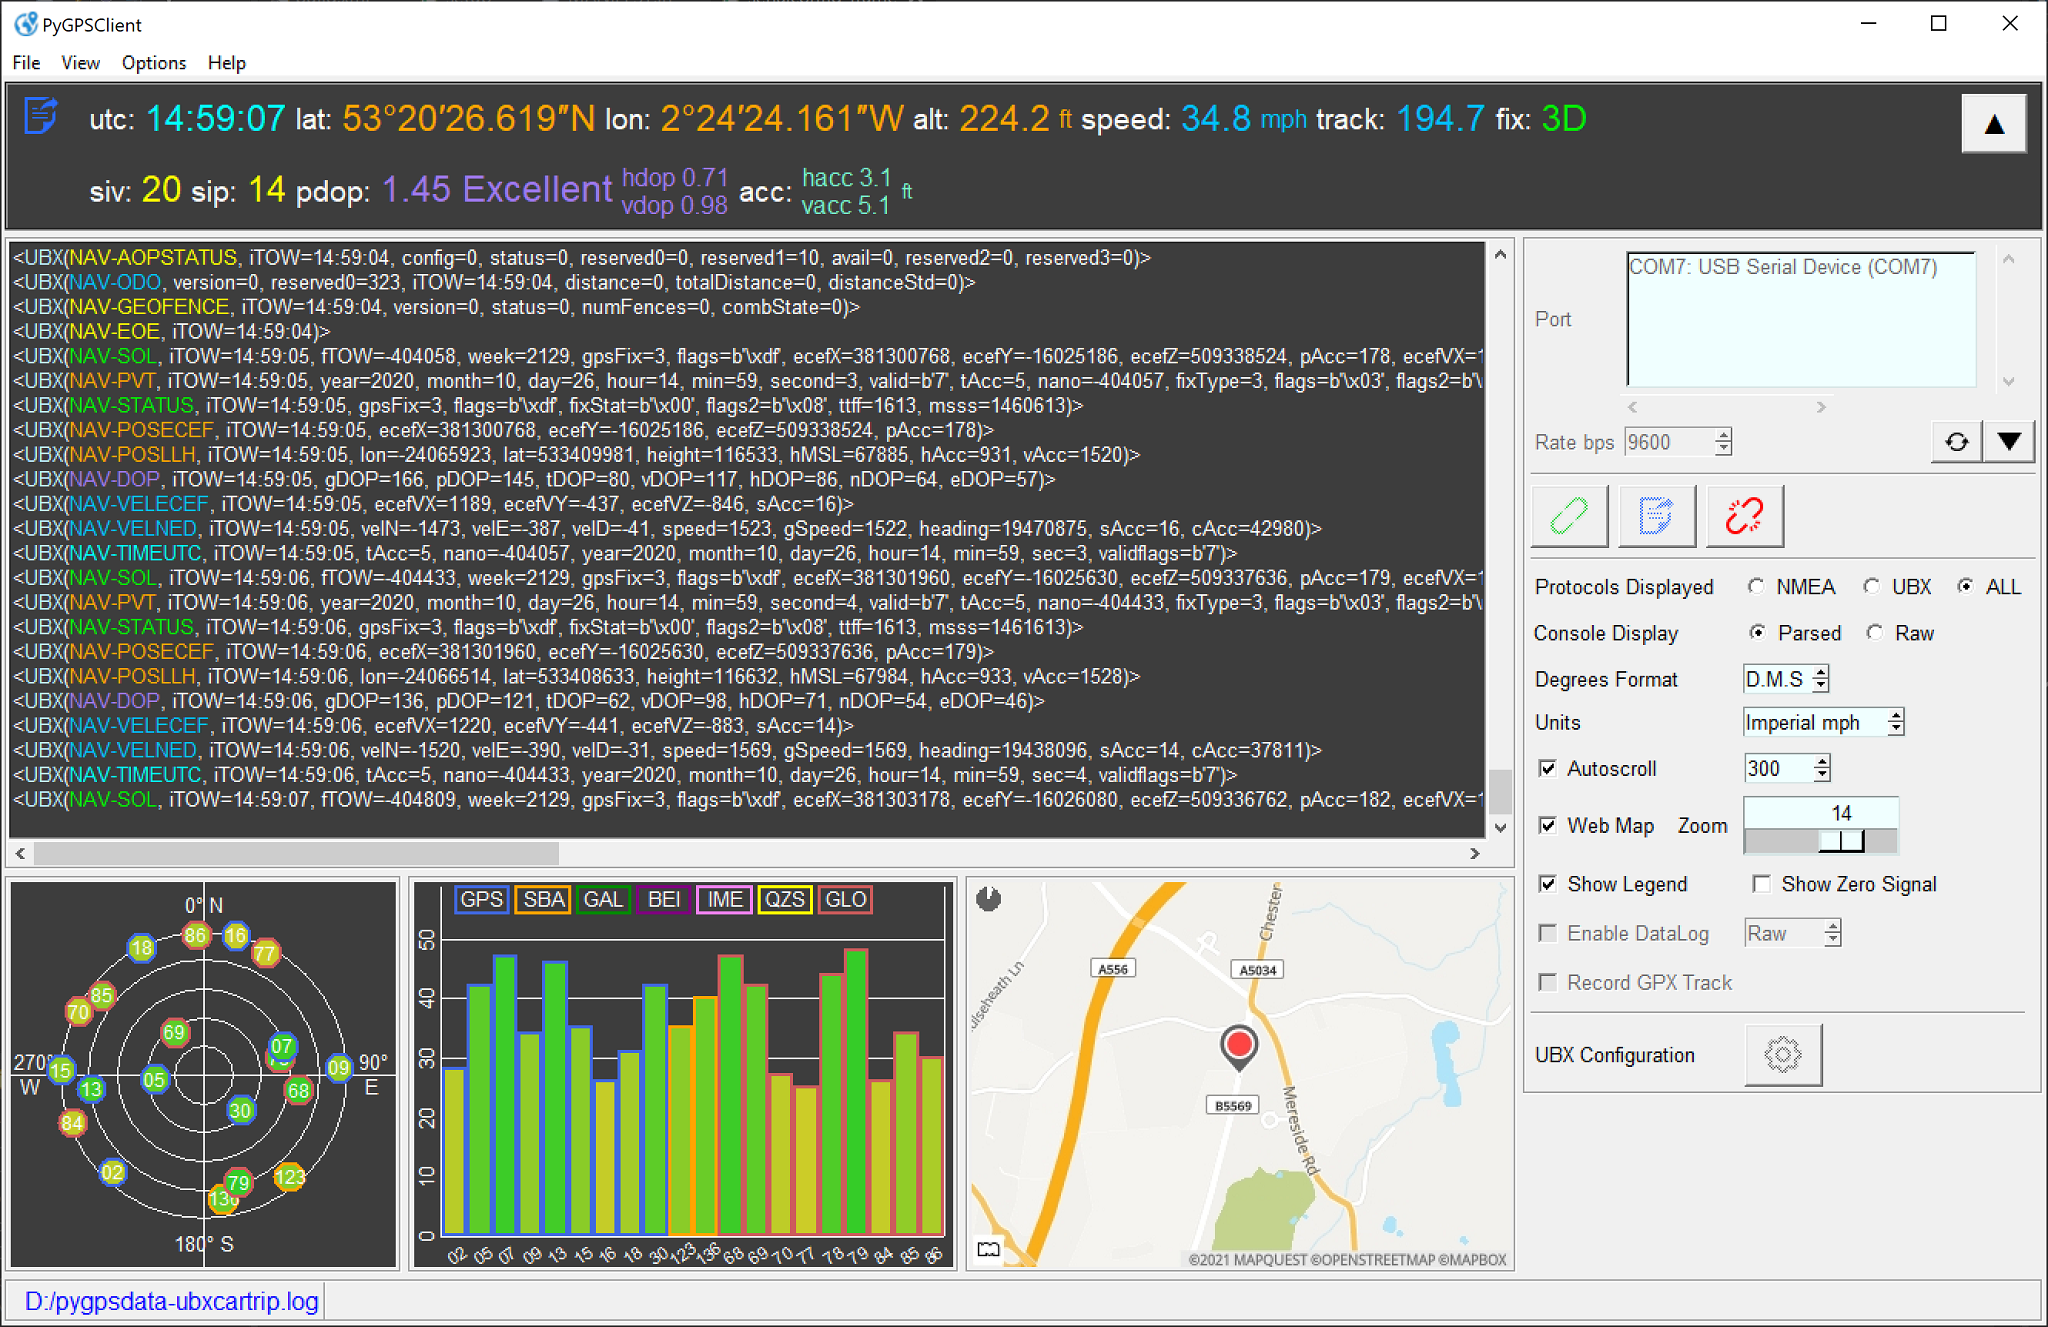Click the expand icon at map's bottom-left
This screenshot has width=2048, height=1327.
(x=988, y=1249)
